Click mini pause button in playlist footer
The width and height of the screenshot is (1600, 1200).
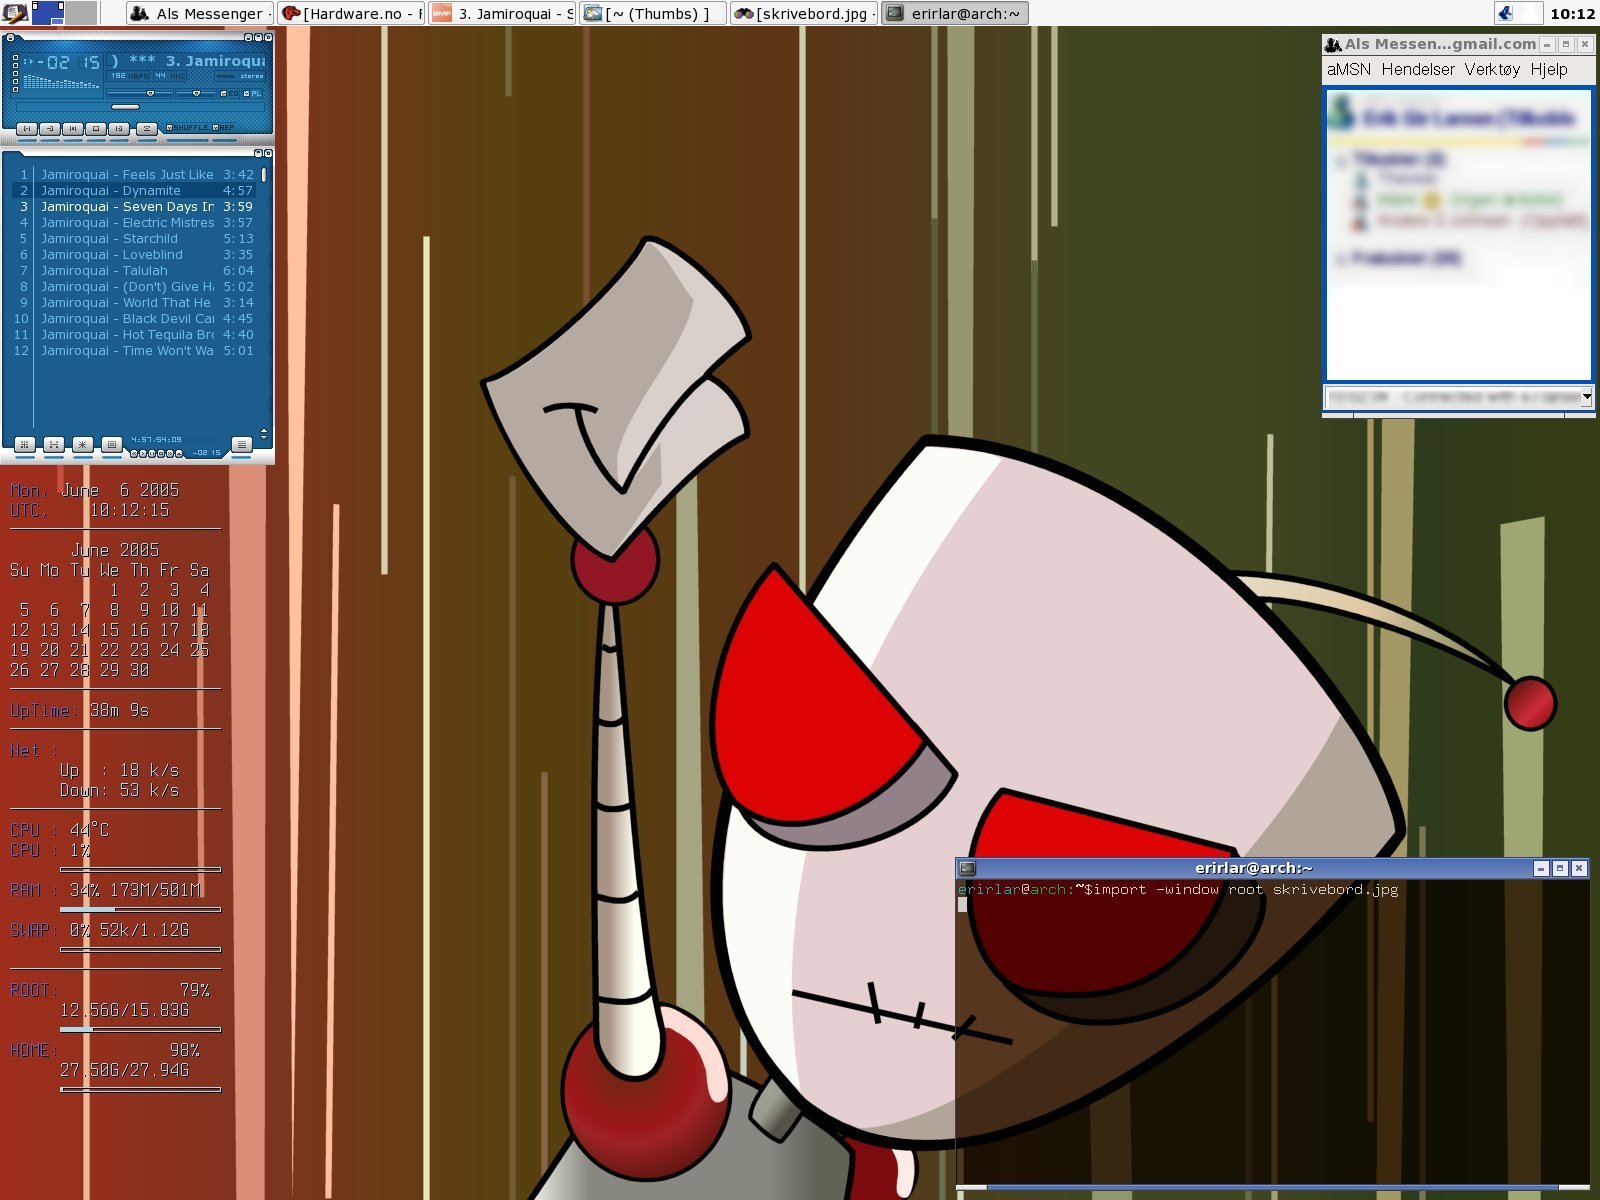coord(152,453)
